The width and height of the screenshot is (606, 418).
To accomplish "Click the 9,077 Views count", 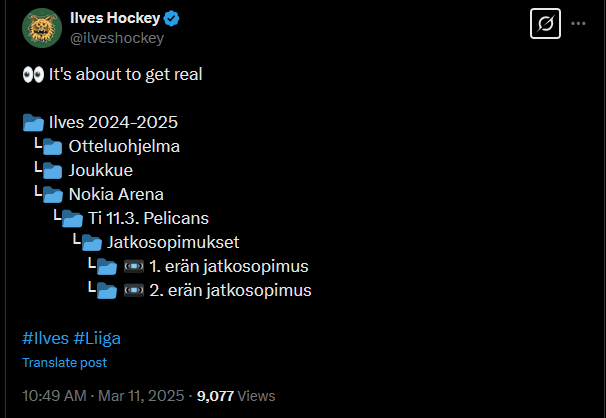I will pos(236,396).
